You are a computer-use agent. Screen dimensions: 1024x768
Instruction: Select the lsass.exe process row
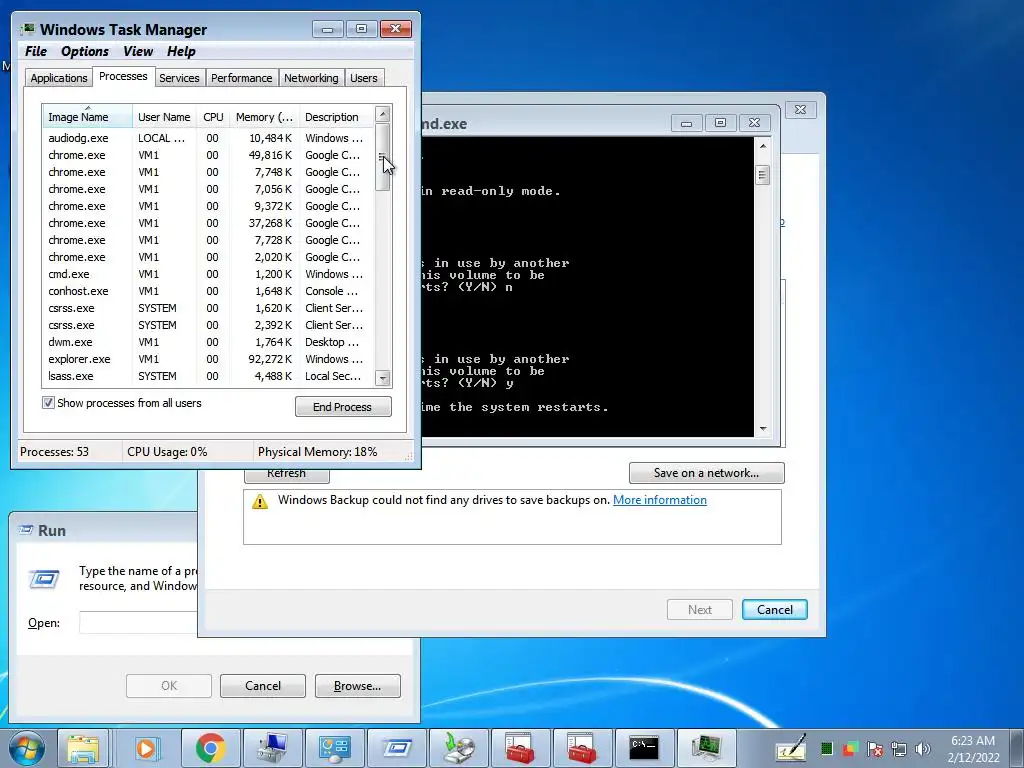pyautogui.click(x=208, y=376)
